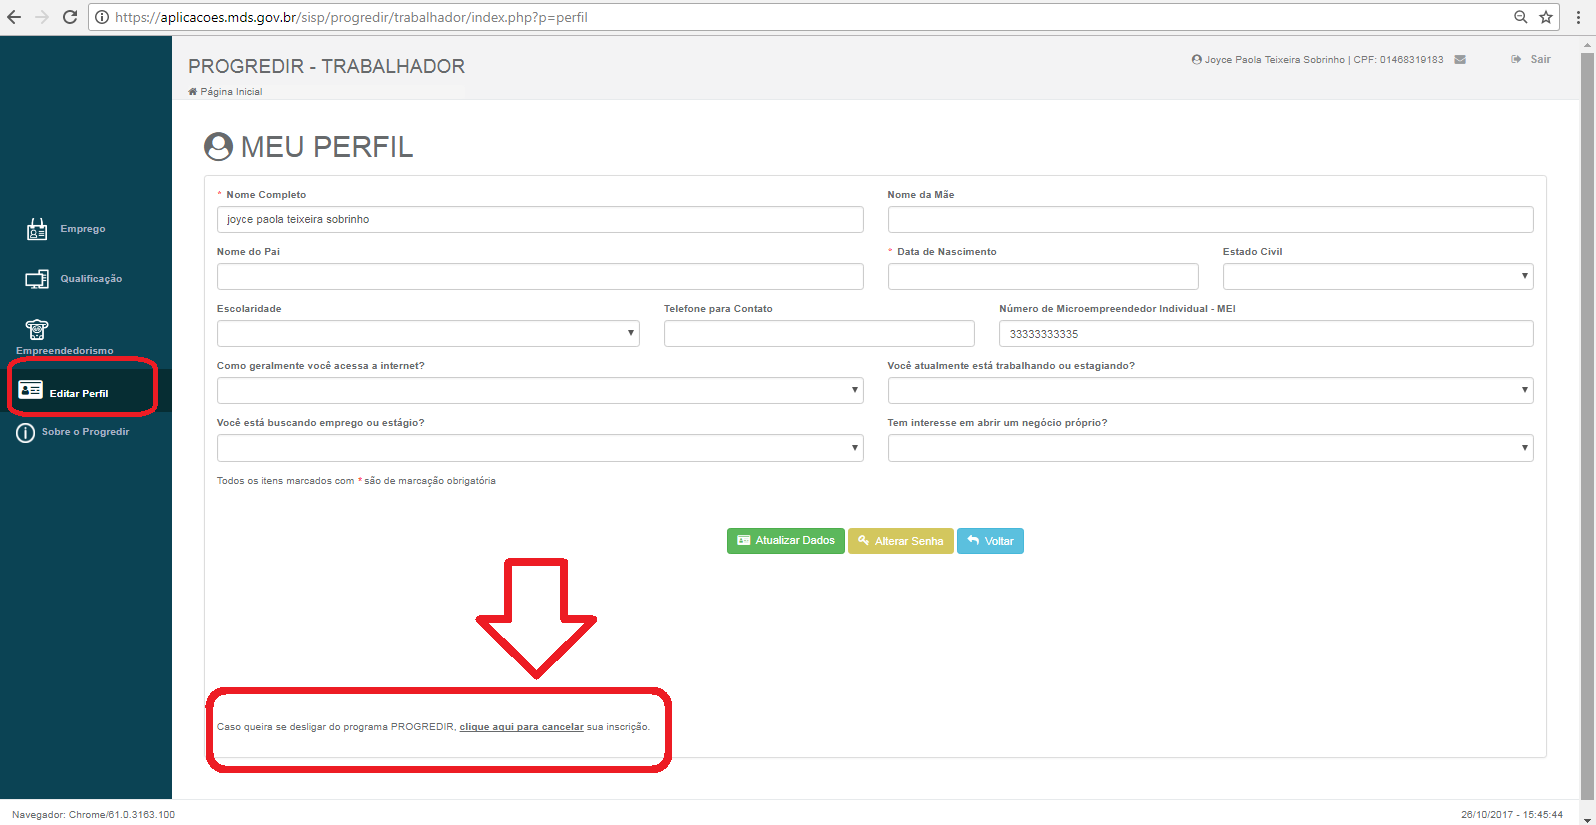Click the site information icon in address bar
This screenshot has width=1596, height=825.
(102, 17)
